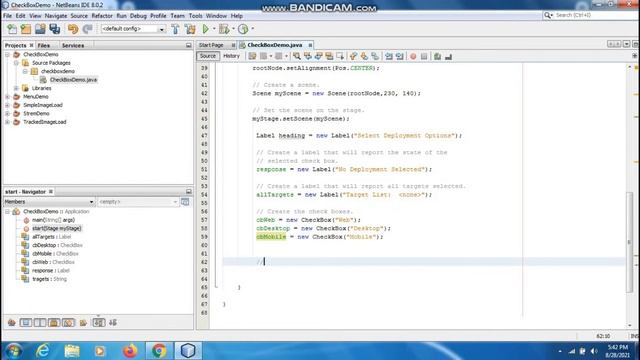Toggle Highlight Search in editor toolbar
Screen dimensions: 640x360
coord(329,56)
